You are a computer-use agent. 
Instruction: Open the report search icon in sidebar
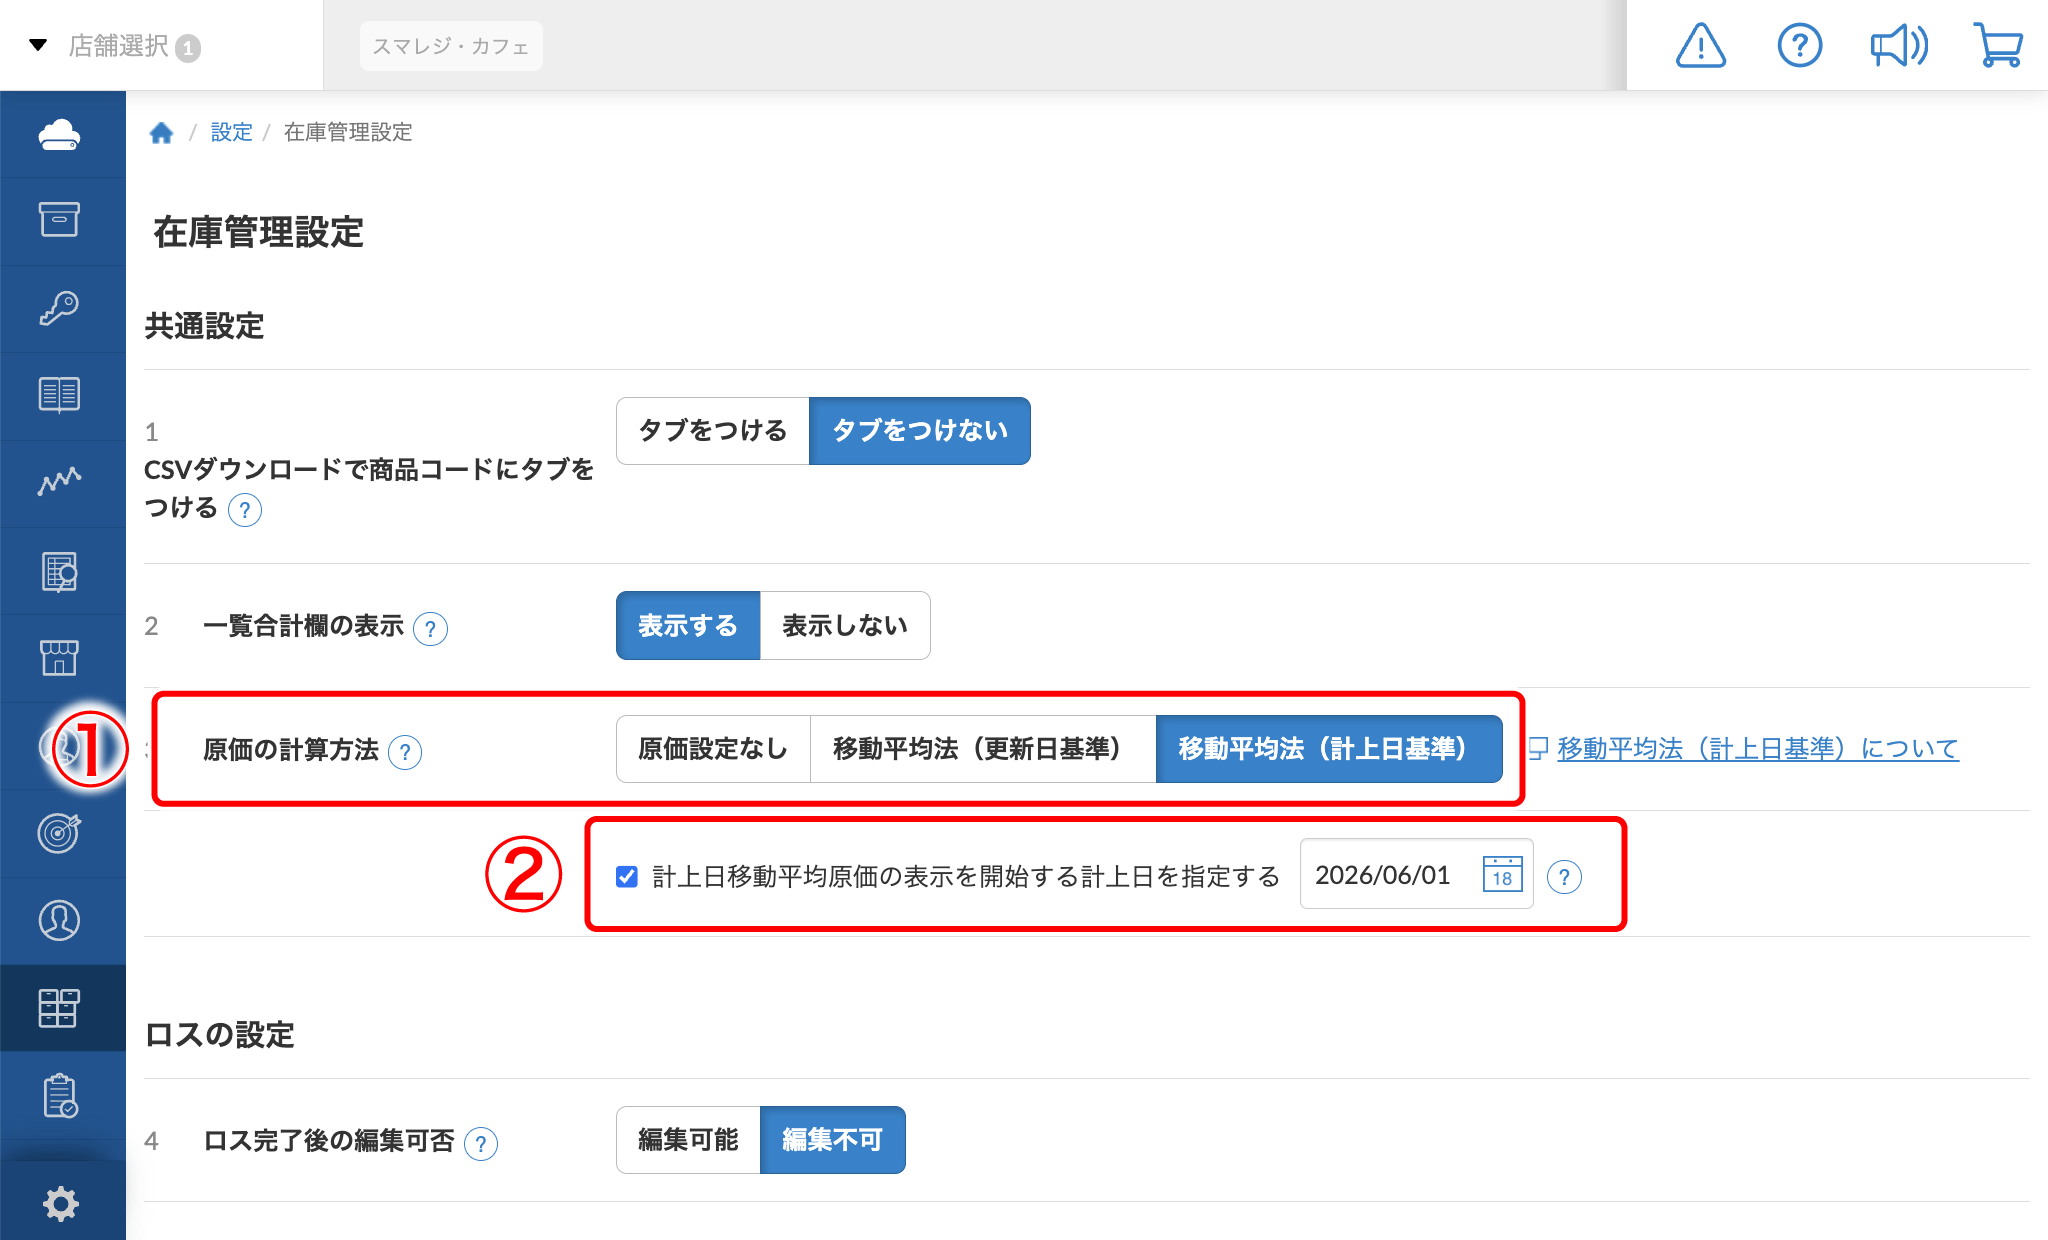click(x=60, y=571)
